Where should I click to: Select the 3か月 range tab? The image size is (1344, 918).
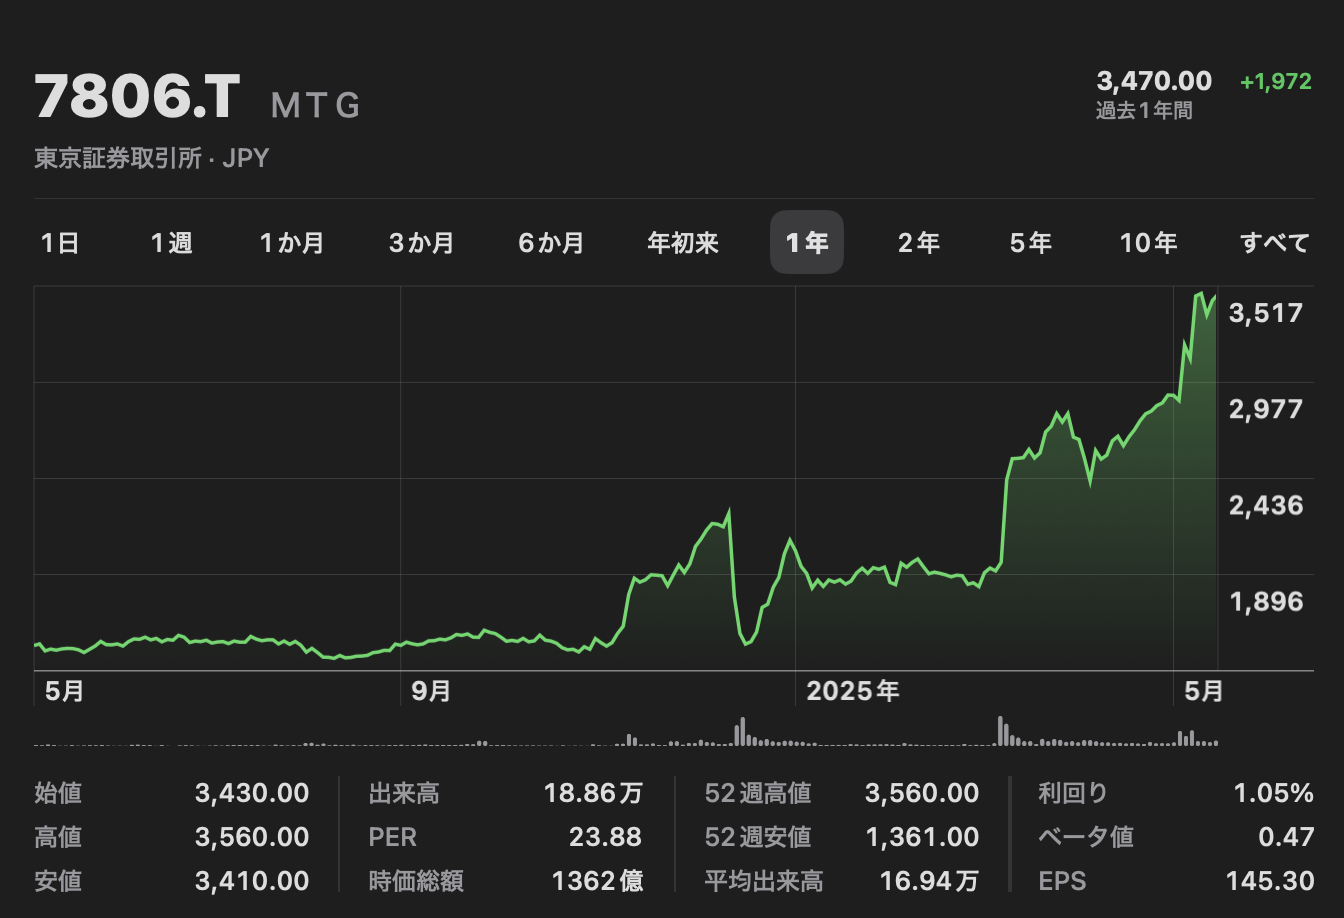point(422,243)
